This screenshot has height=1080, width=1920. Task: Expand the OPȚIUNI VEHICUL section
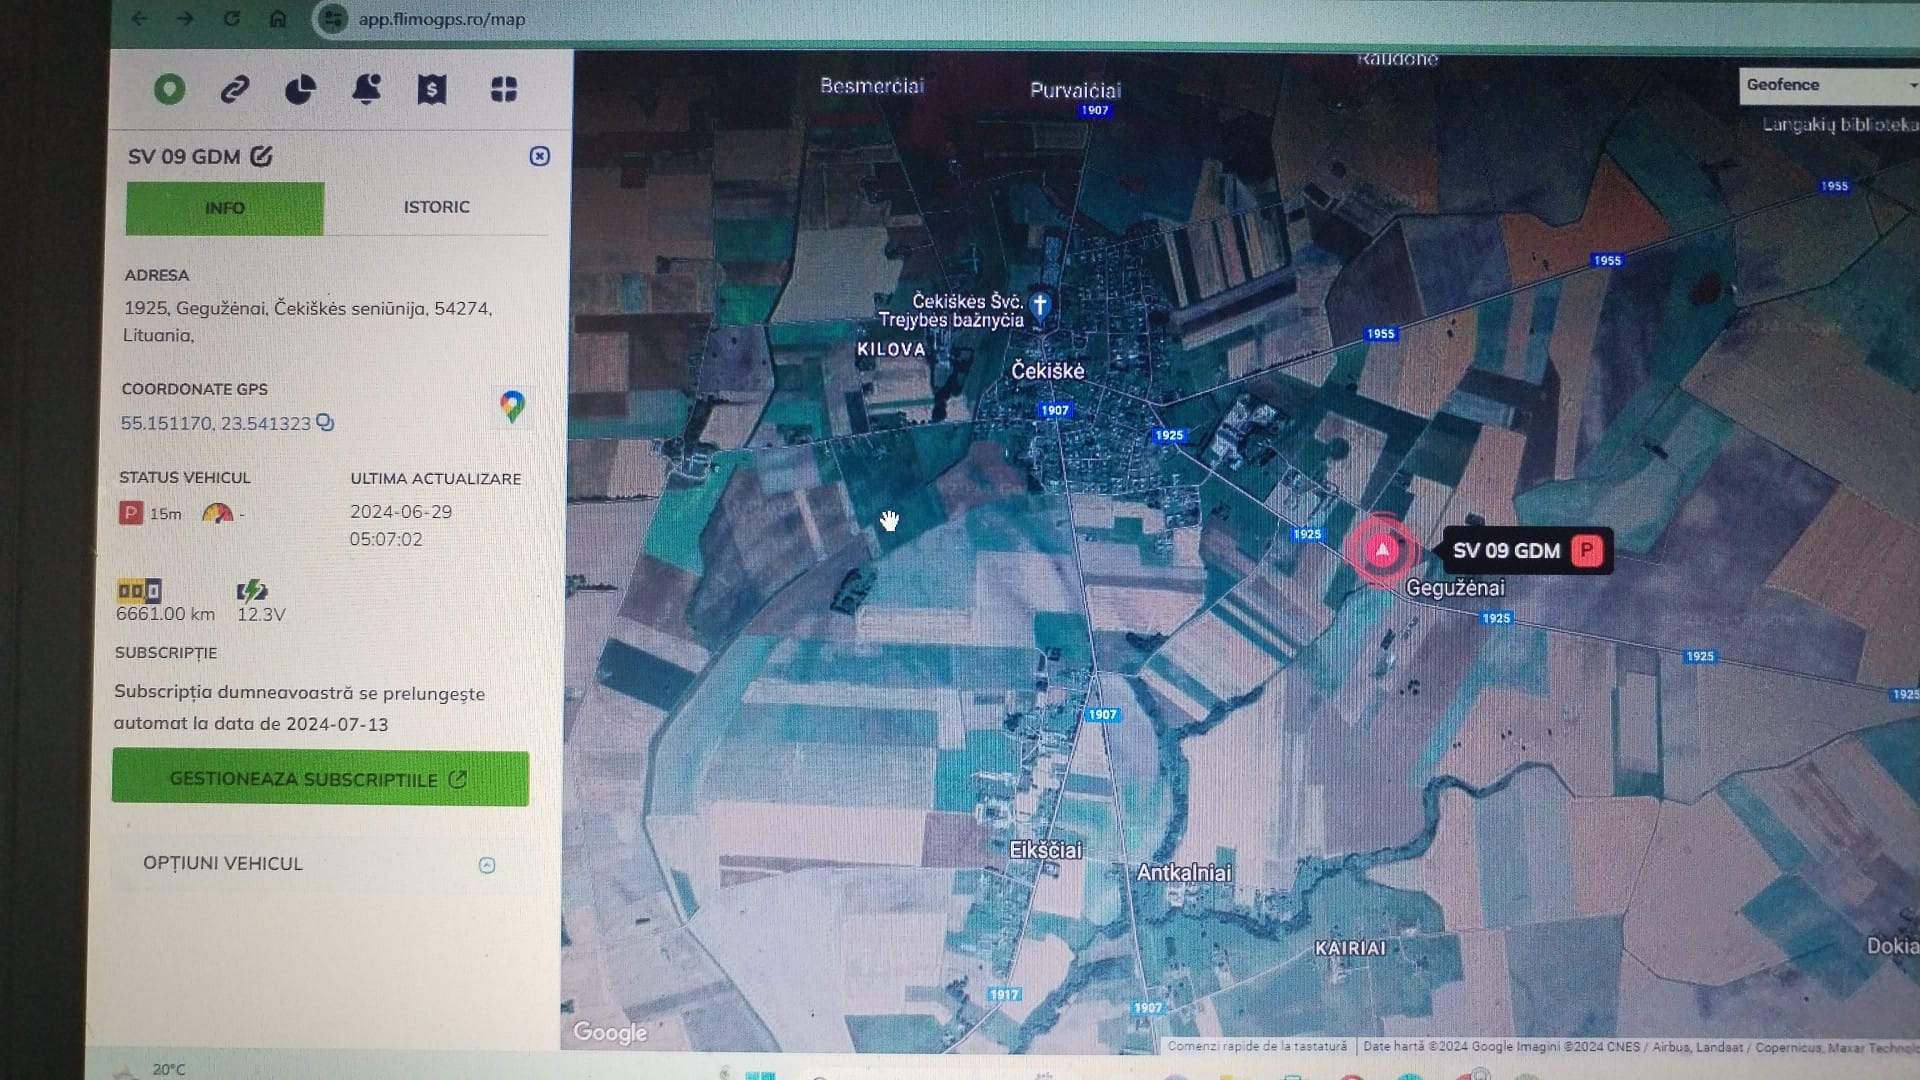pyautogui.click(x=487, y=865)
